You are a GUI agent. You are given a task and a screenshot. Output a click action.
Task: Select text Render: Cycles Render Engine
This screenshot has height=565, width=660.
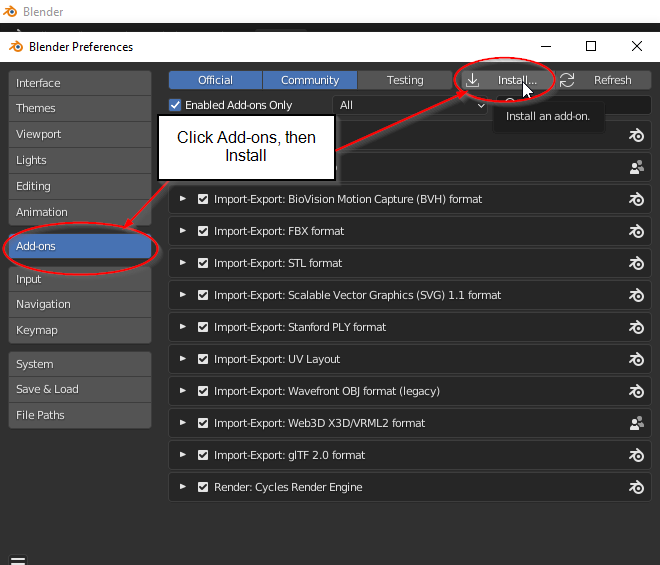click(x=288, y=487)
